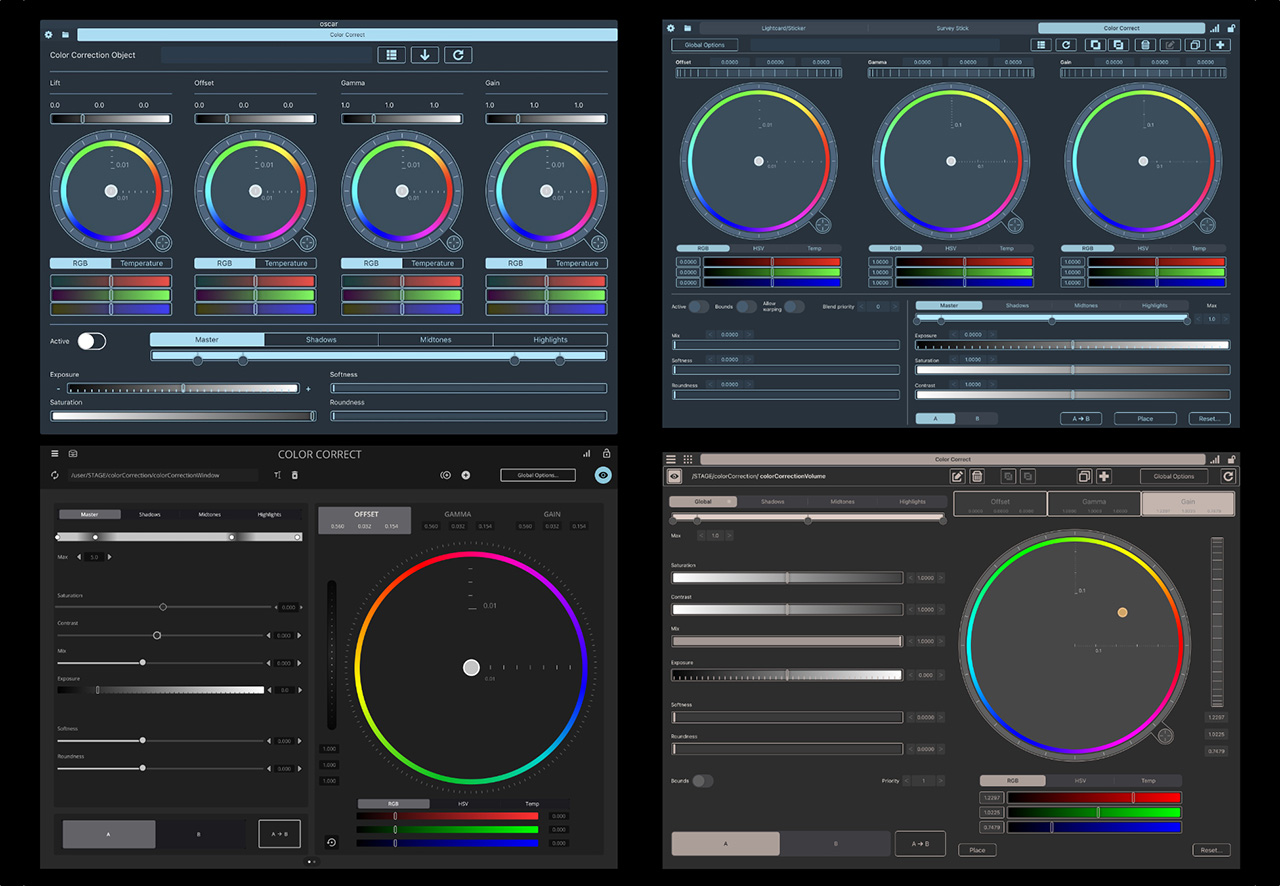Click the refresh icon in top-right panel toolbar

pos(1066,44)
